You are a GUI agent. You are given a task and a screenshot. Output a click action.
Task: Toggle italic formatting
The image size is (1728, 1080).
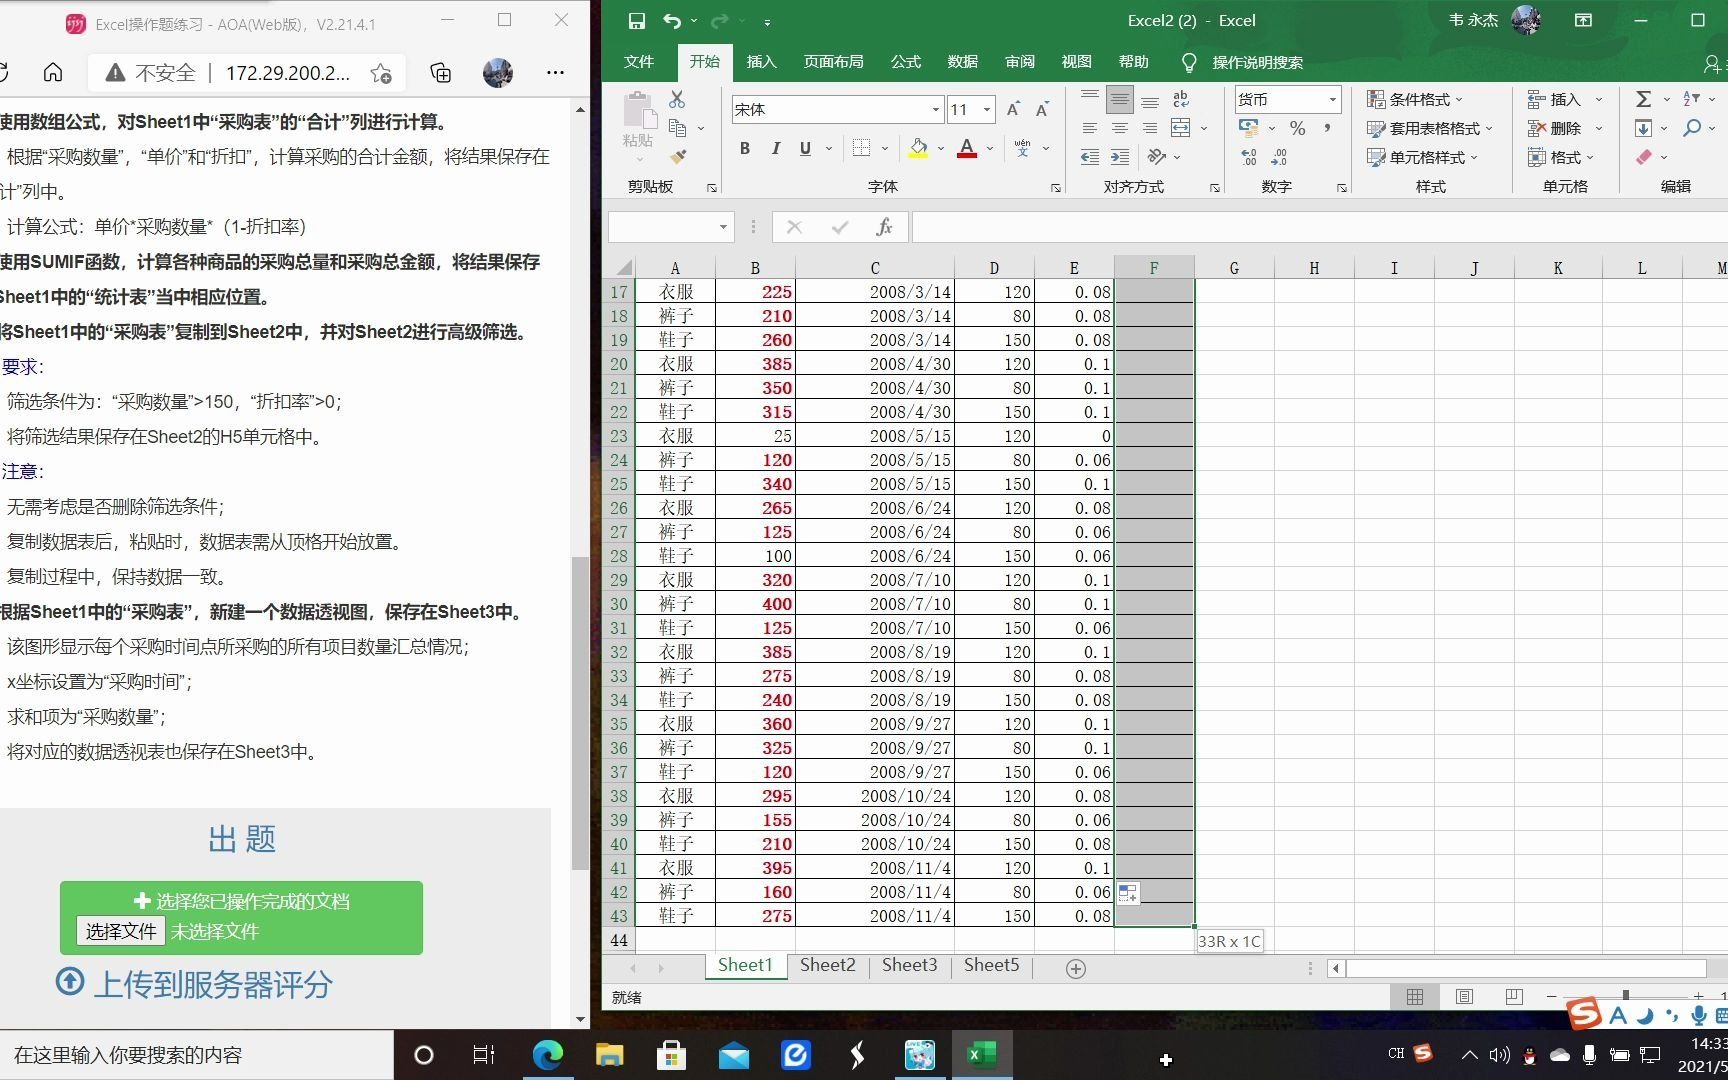[x=776, y=148]
